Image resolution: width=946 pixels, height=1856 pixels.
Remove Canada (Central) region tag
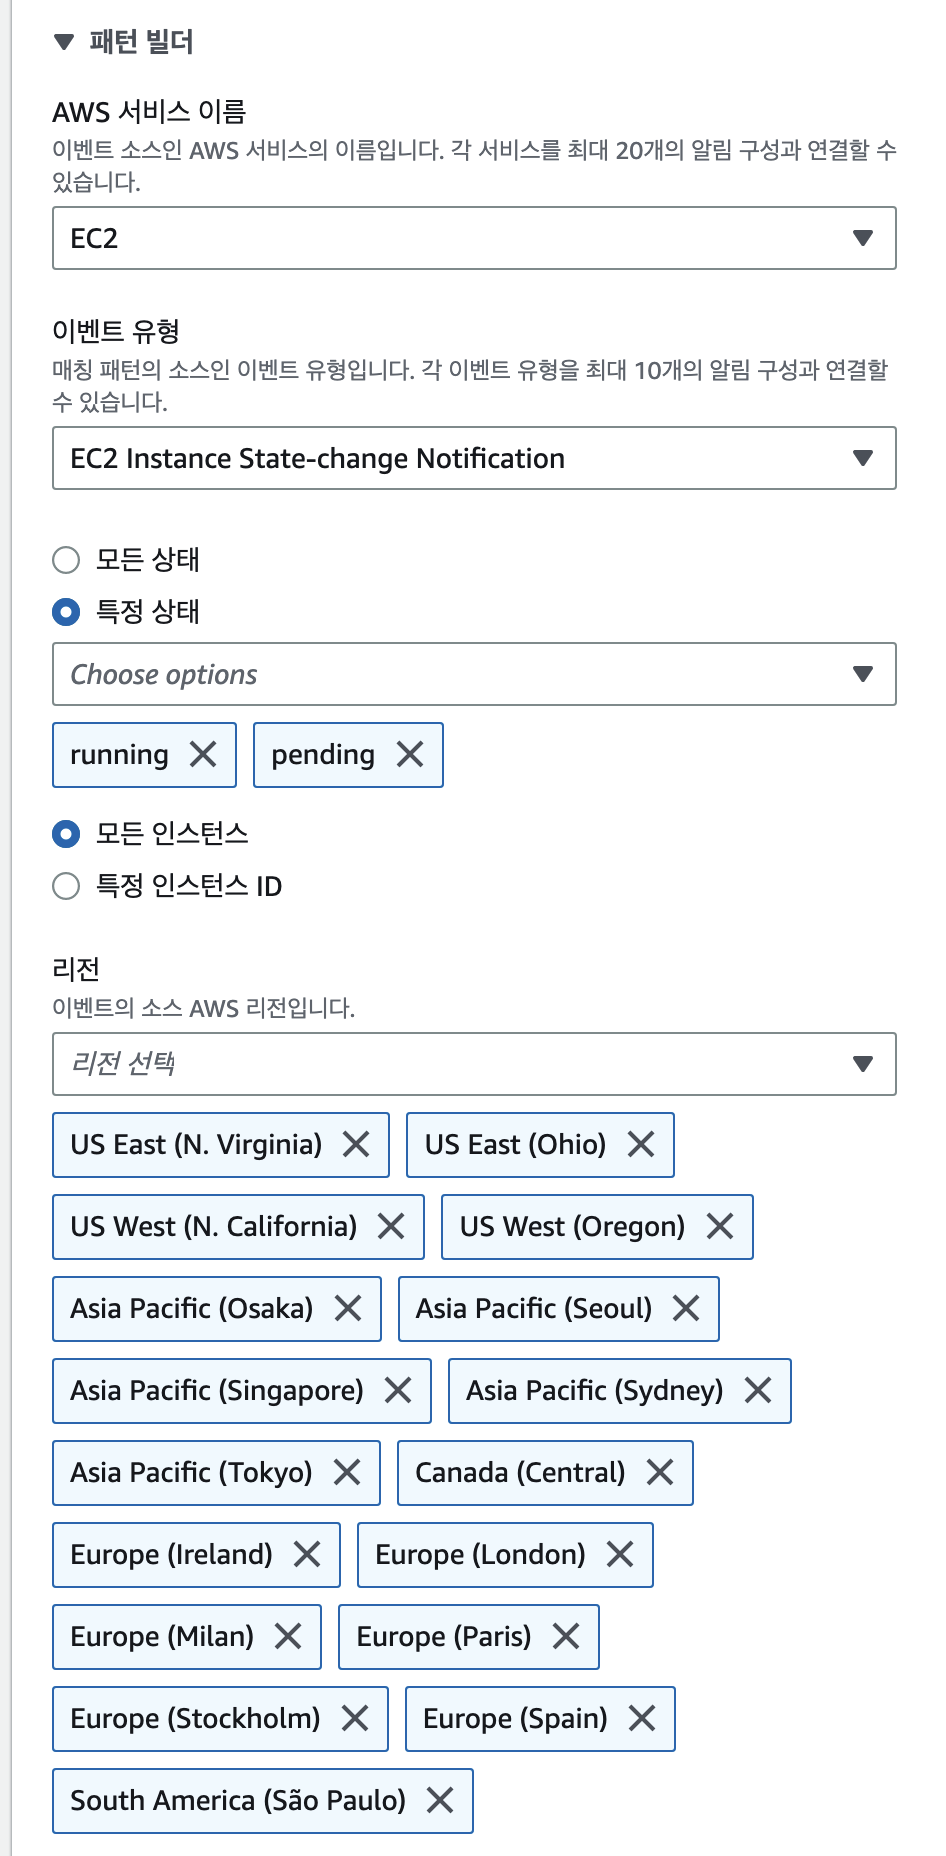pyautogui.click(x=660, y=1473)
